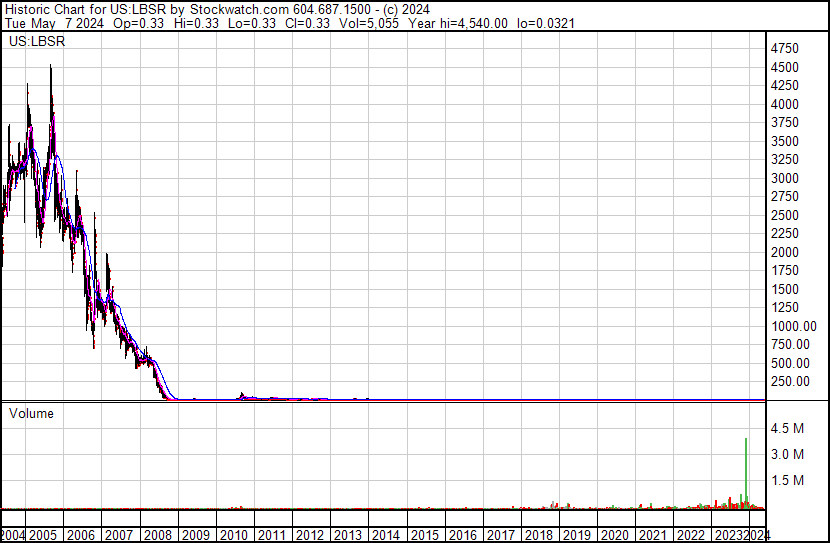This screenshot has width=830, height=543.
Task: Click the lo=0.0321 header value
Action: coord(545,23)
